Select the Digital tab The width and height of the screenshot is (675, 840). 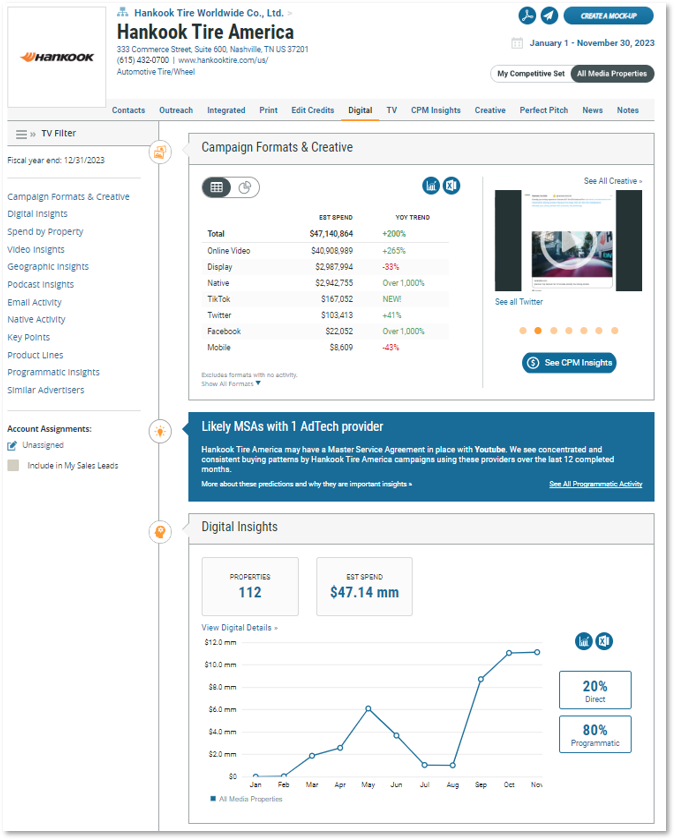[x=360, y=110]
